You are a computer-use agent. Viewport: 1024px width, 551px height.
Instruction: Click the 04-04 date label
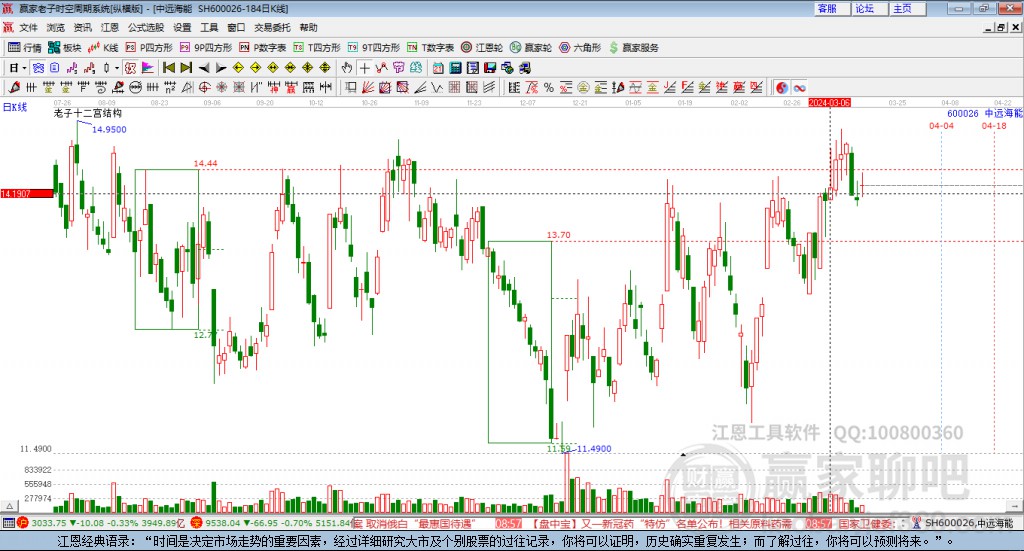941,126
